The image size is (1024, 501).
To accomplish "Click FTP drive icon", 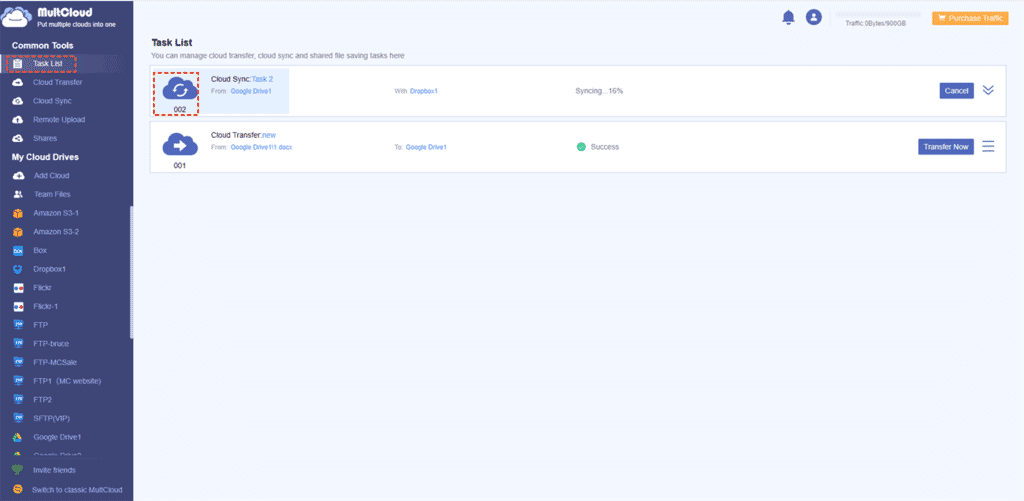I will (18, 325).
